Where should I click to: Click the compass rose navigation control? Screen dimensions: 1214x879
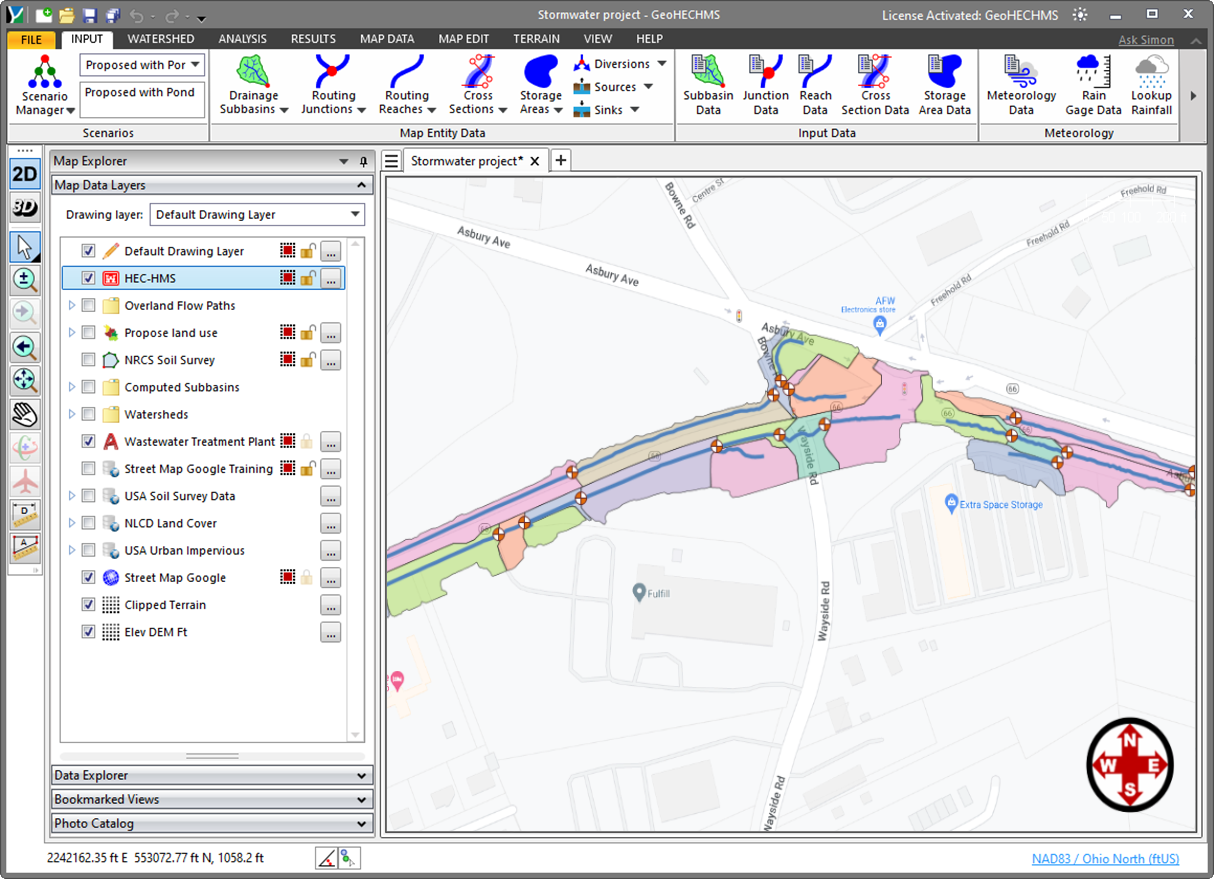point(1130,766)
